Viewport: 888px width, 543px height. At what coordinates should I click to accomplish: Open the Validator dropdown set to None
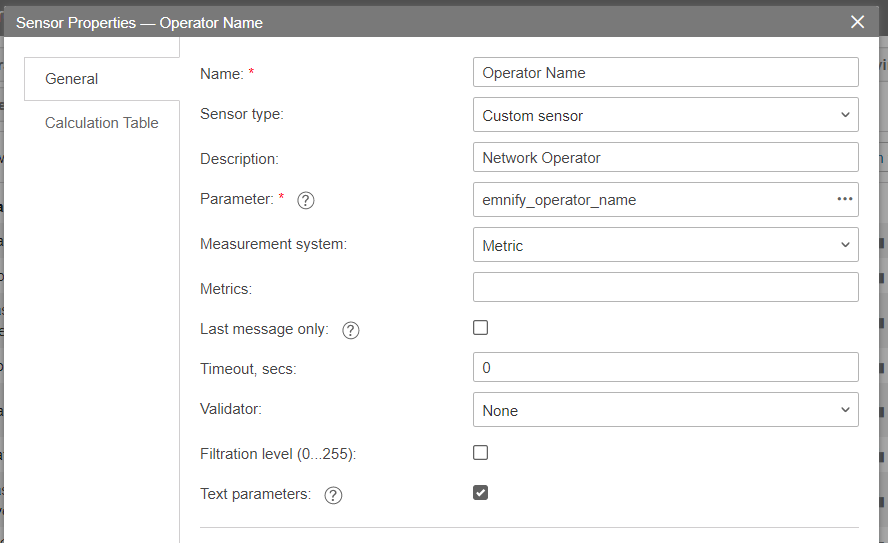[665, 410]
